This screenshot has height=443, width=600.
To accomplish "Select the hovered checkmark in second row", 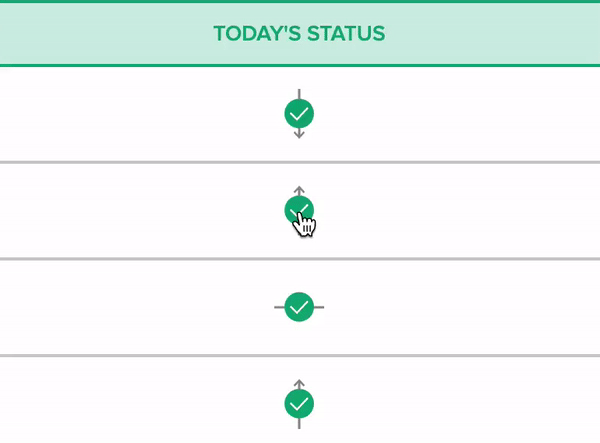I will tap(297, 209).
